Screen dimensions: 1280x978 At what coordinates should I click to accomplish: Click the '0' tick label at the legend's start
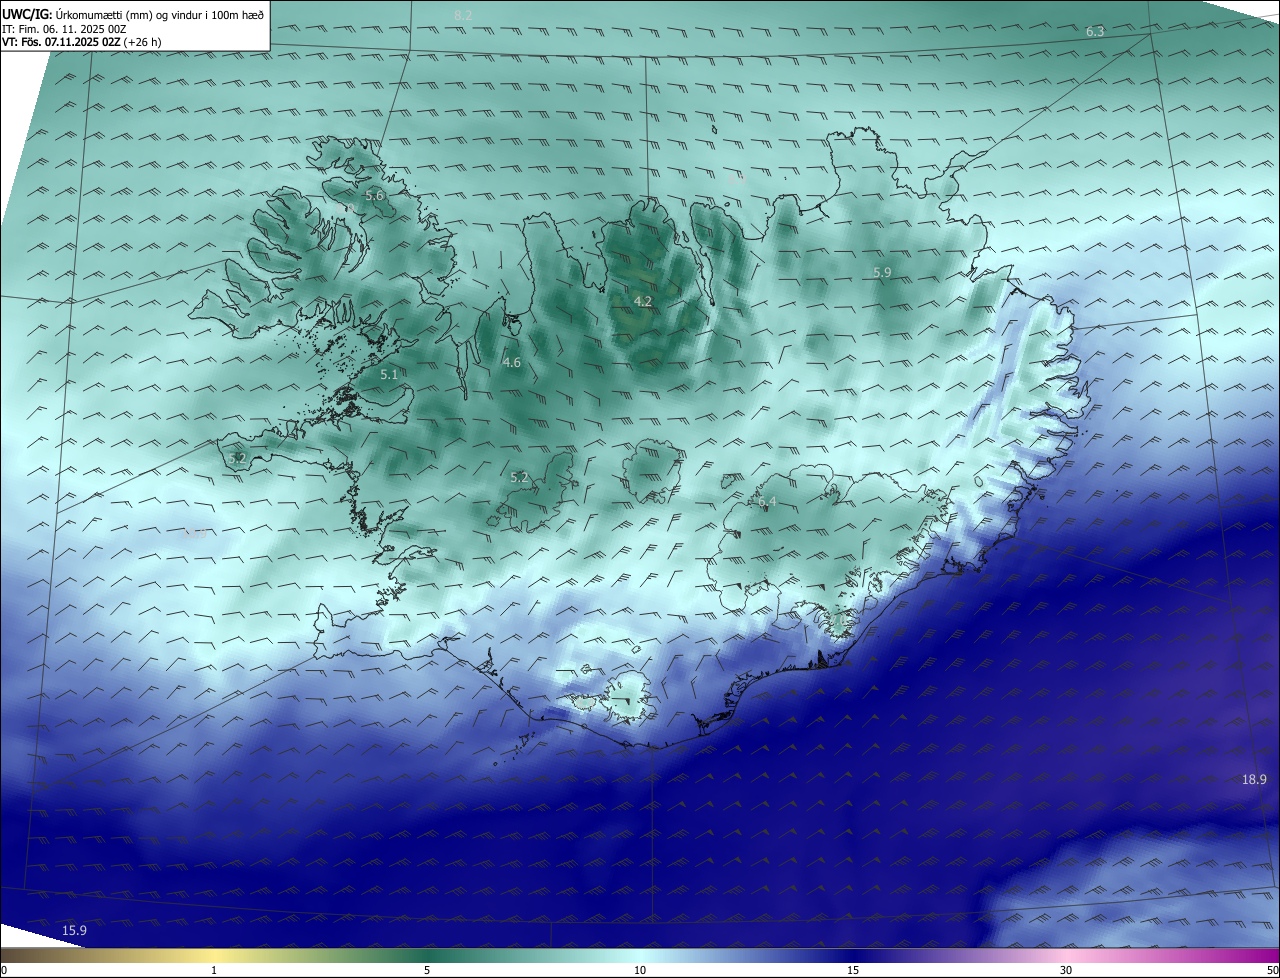point(4,970)
